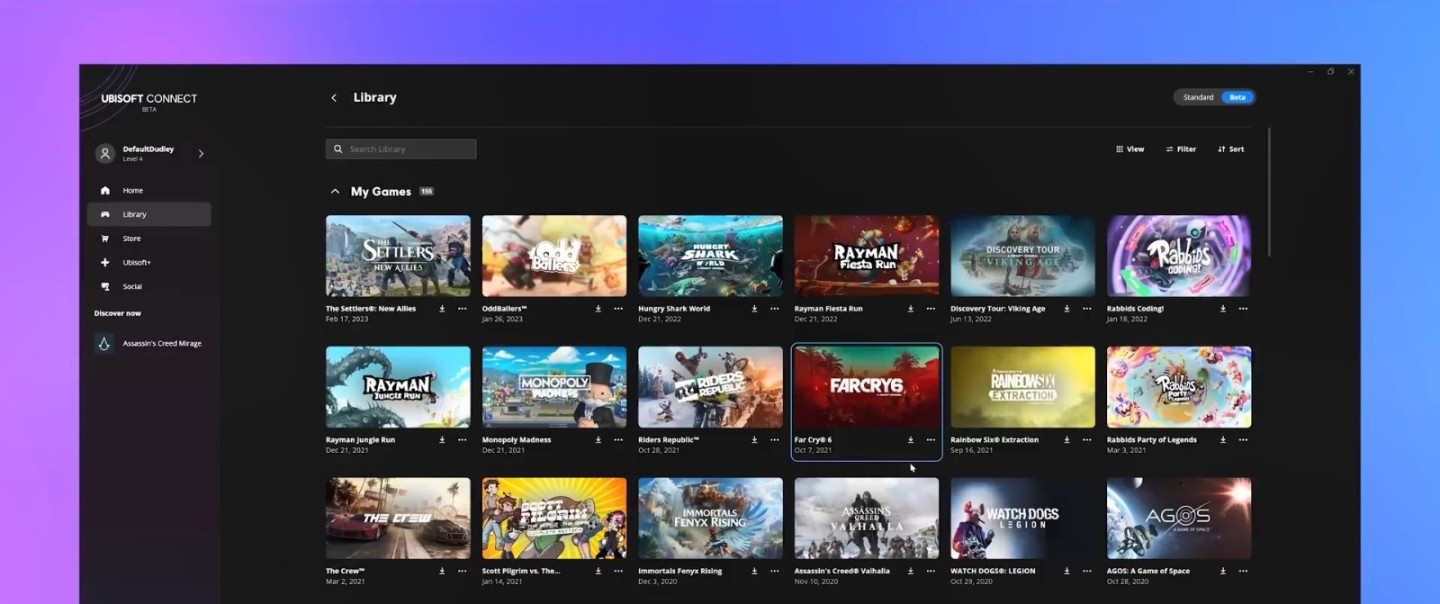Open more options for Discovery Tour: Viking Age
The image size is (1440, 604).
(x=1086, y=309)
